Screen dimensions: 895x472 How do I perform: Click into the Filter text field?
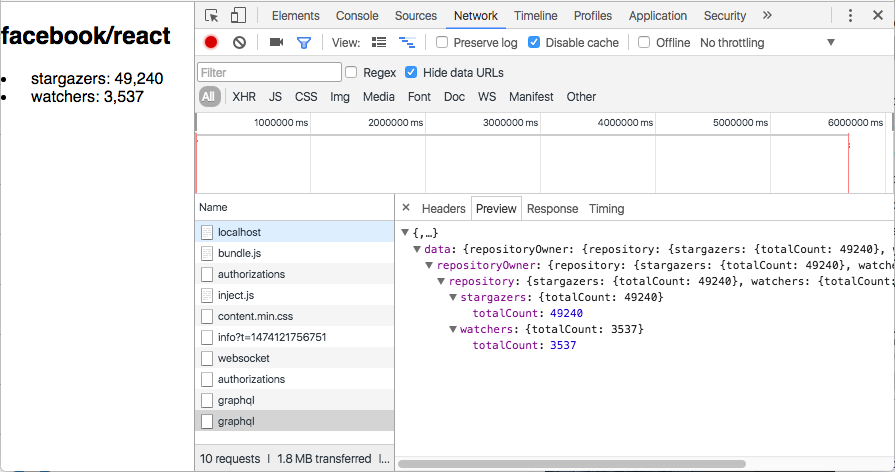point(269,72)
